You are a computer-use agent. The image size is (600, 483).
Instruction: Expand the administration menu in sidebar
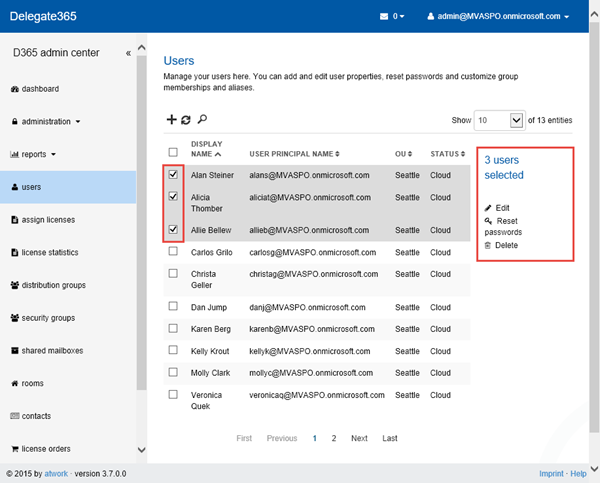(46, 122)
